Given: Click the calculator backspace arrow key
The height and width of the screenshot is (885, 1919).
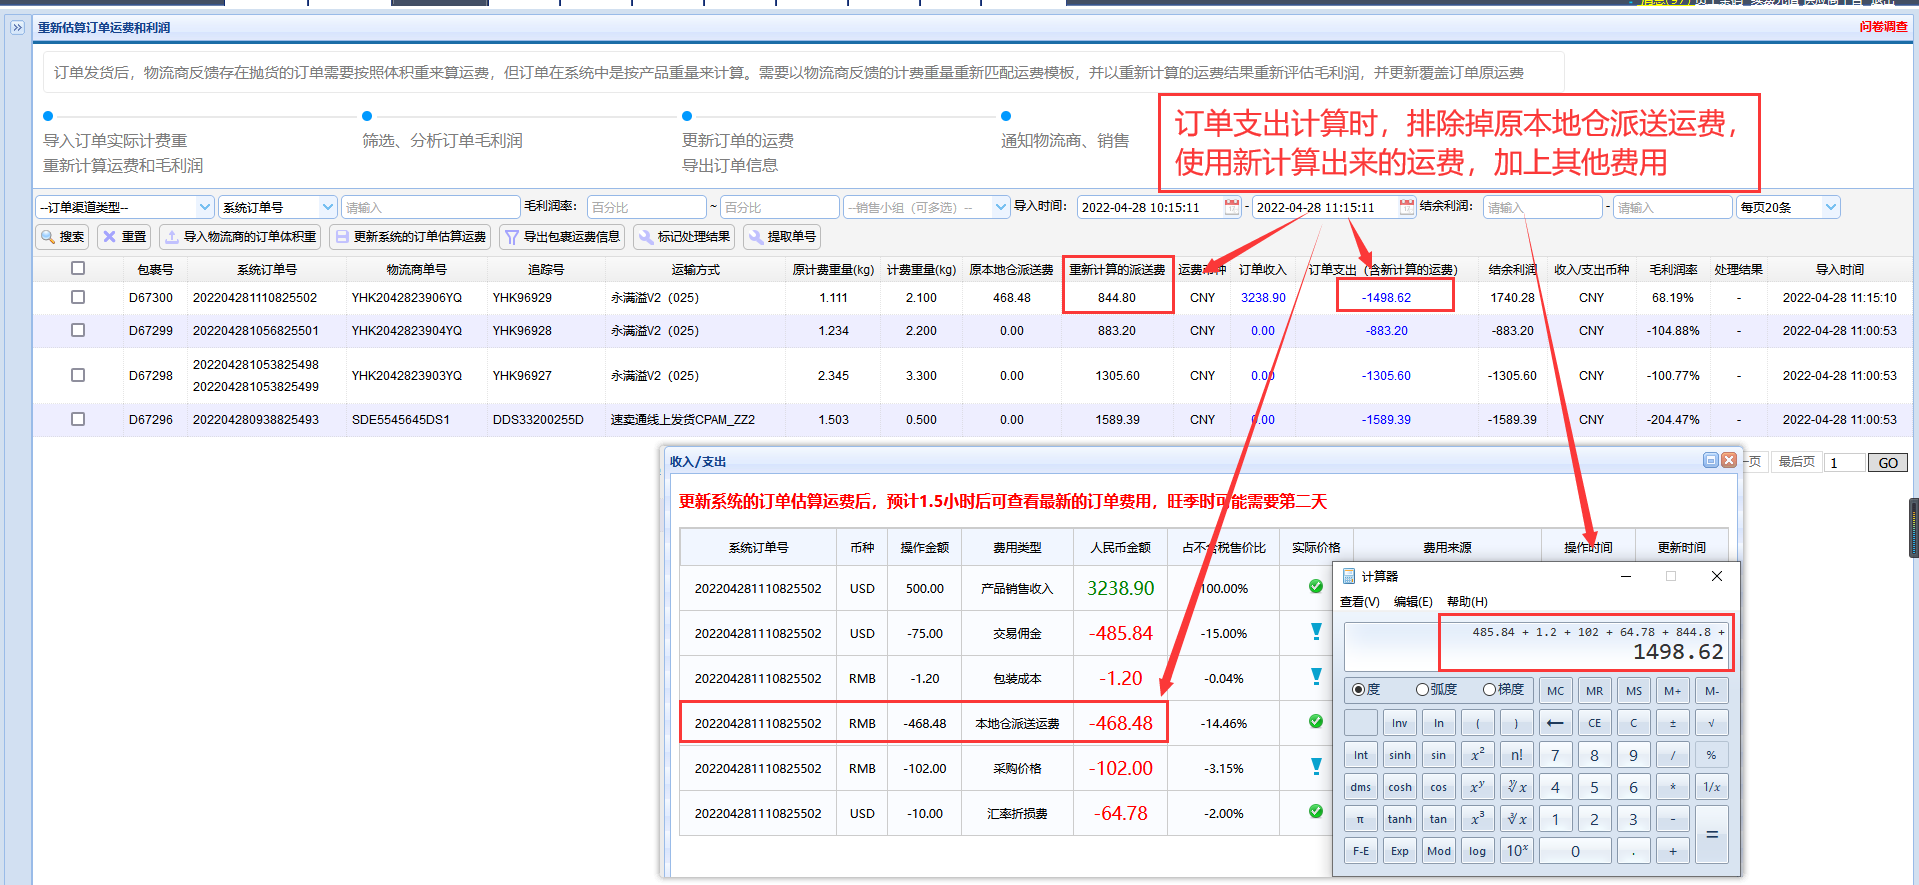Looking at the screenshot, I should point(1555,723).
